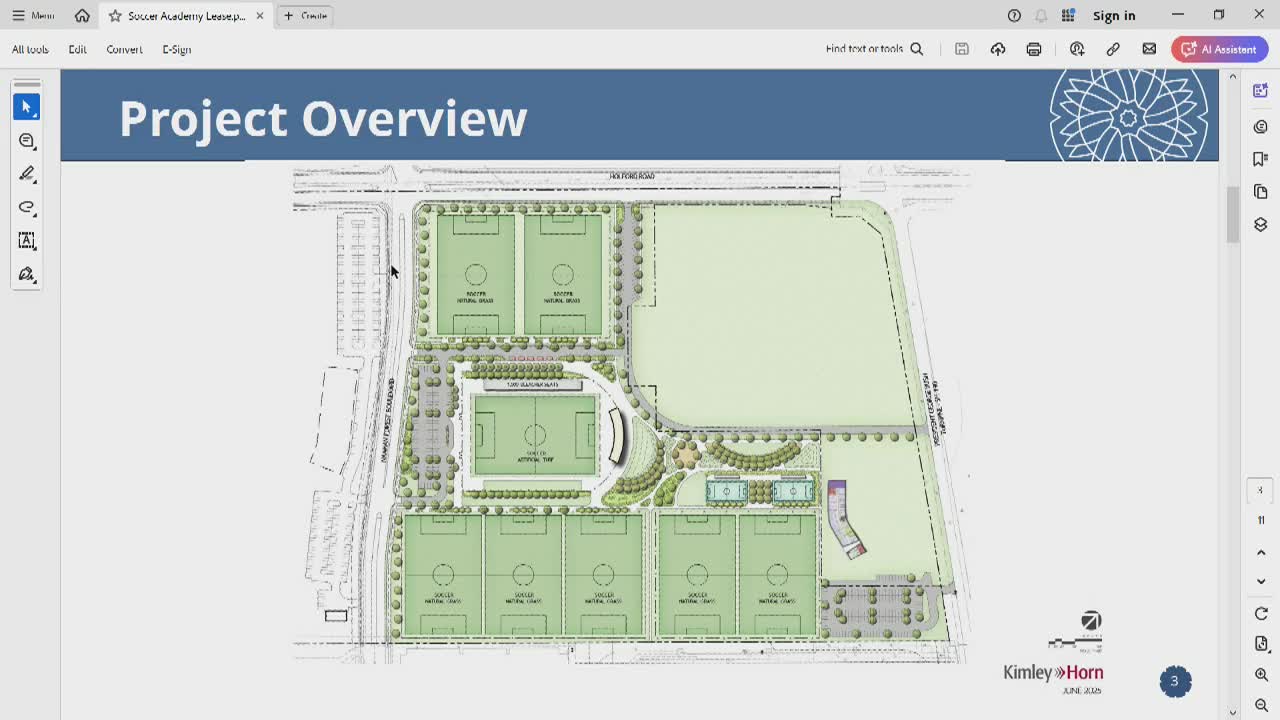Screen dimensions: 1280x720
Task: Open the Layers panel
Action: pyautogui.click(x=1261, y=225)
